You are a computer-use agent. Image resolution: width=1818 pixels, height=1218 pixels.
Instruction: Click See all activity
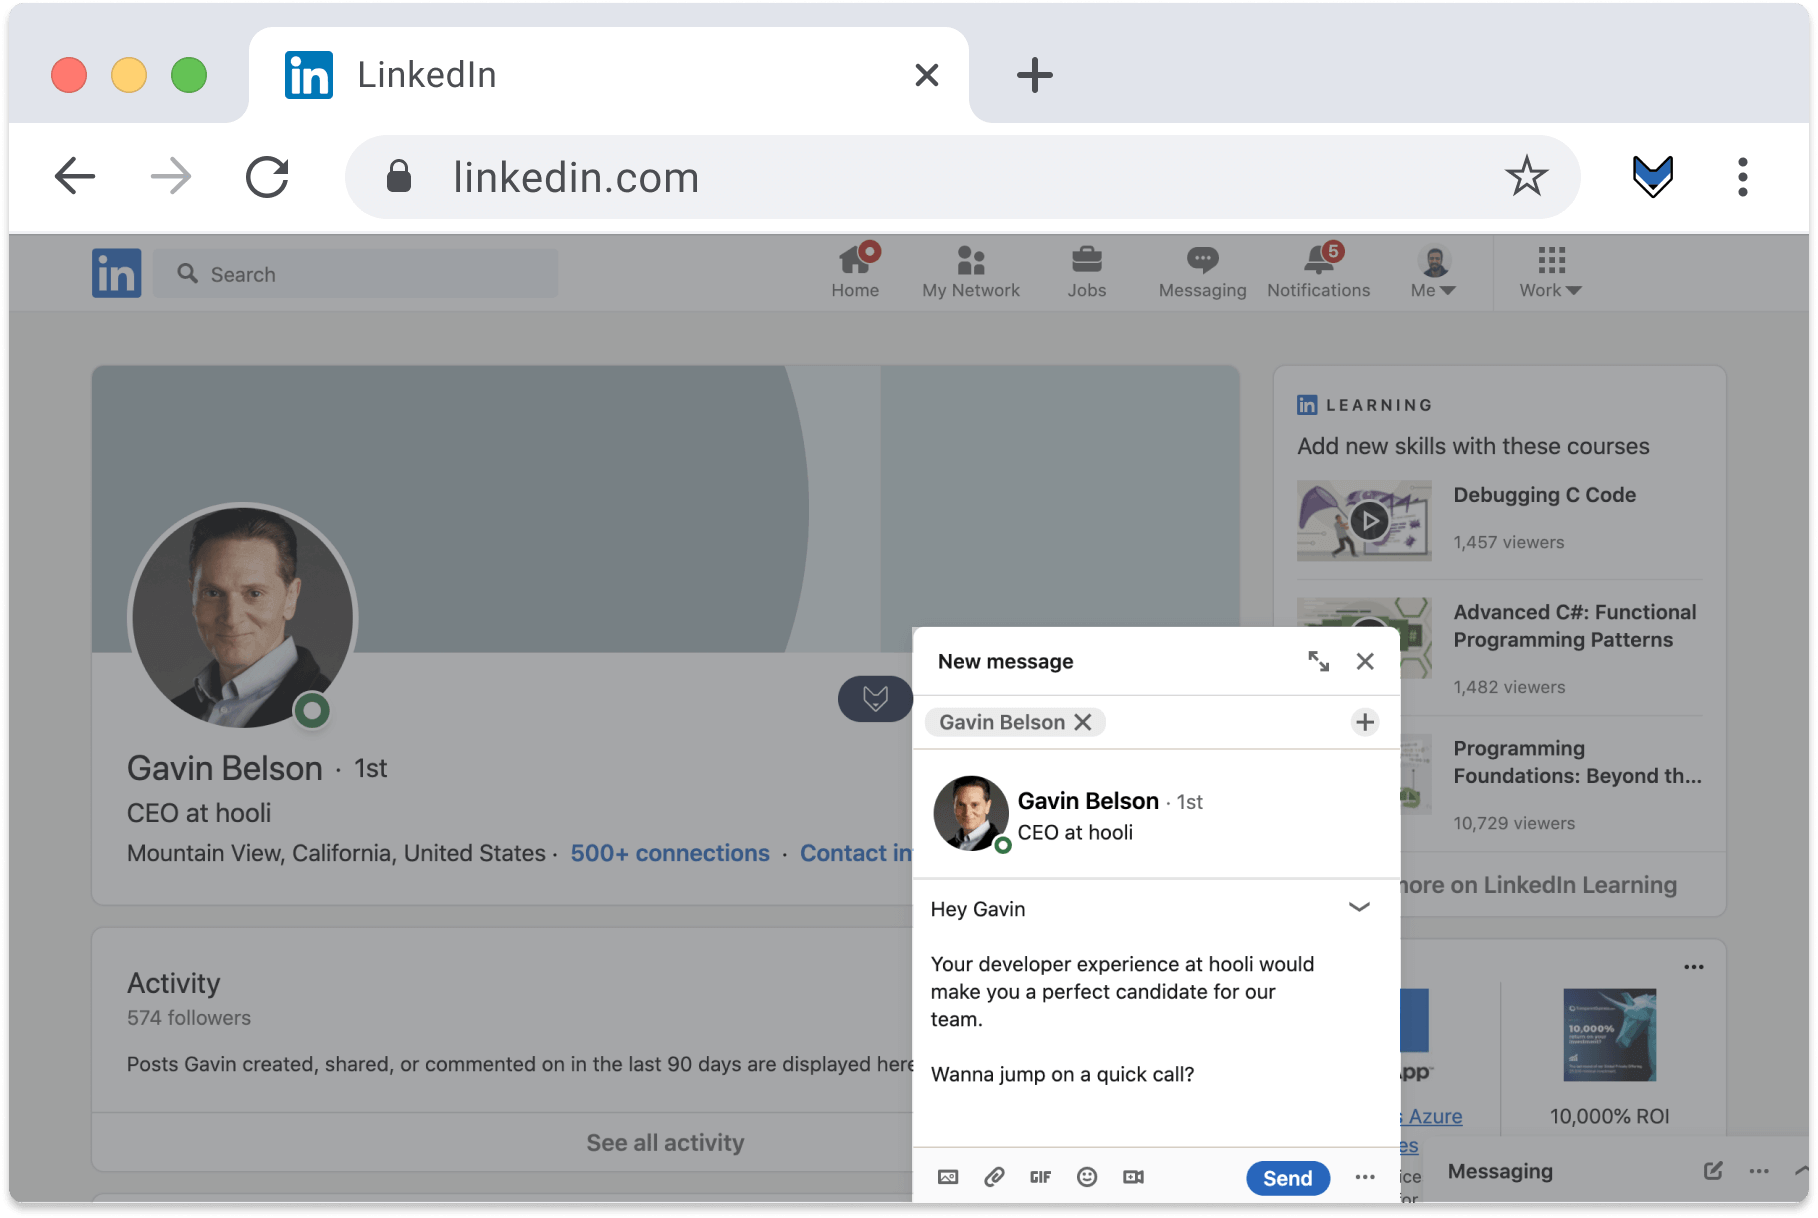pyautogui.click(x=665, y=1142)
